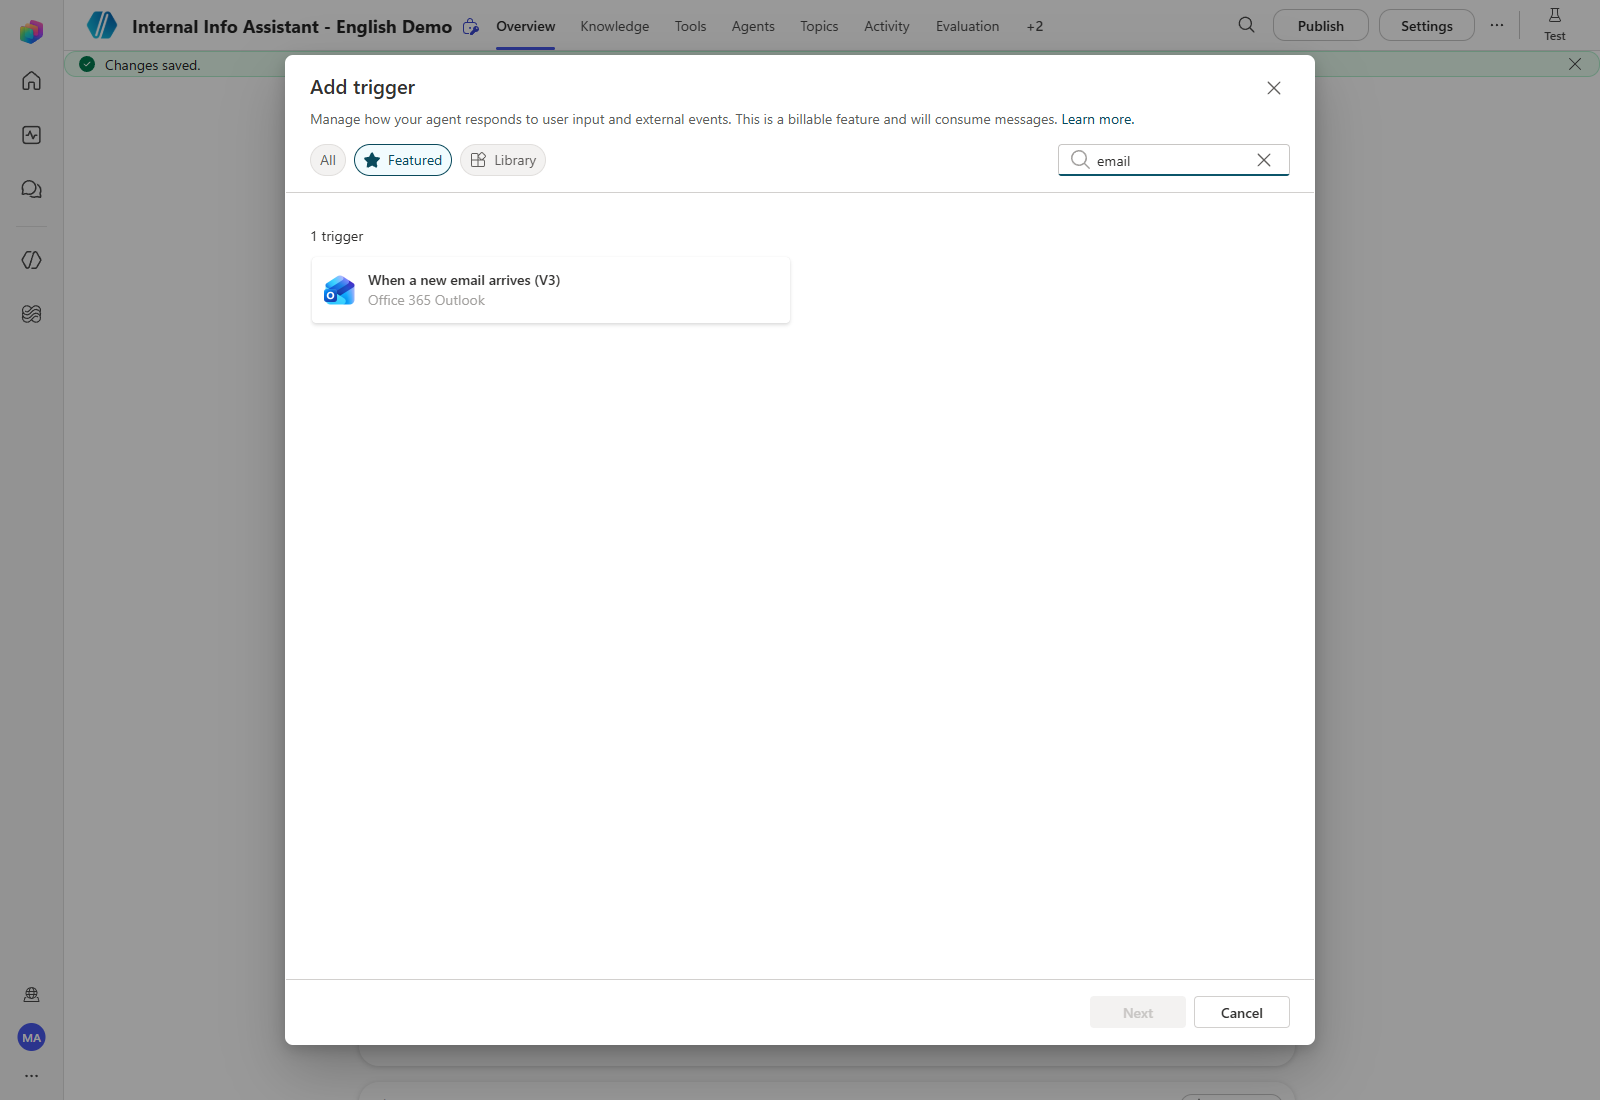The height and width of the screenshot is (1100, 1600).
Task: Click the disabled Next button
Action: [1138, 1012]
